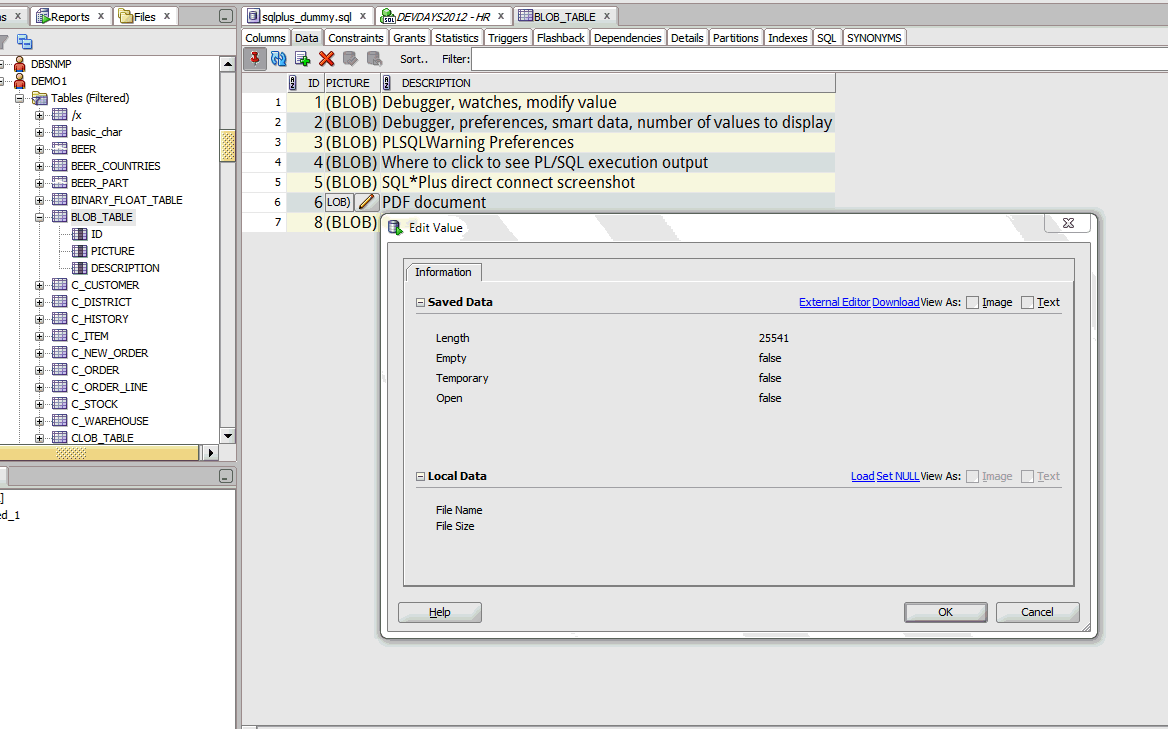Open the sqlplus_dummy.sql editor tab
This screenshot has width=1168, height=729.
click(x=305, y=16)
